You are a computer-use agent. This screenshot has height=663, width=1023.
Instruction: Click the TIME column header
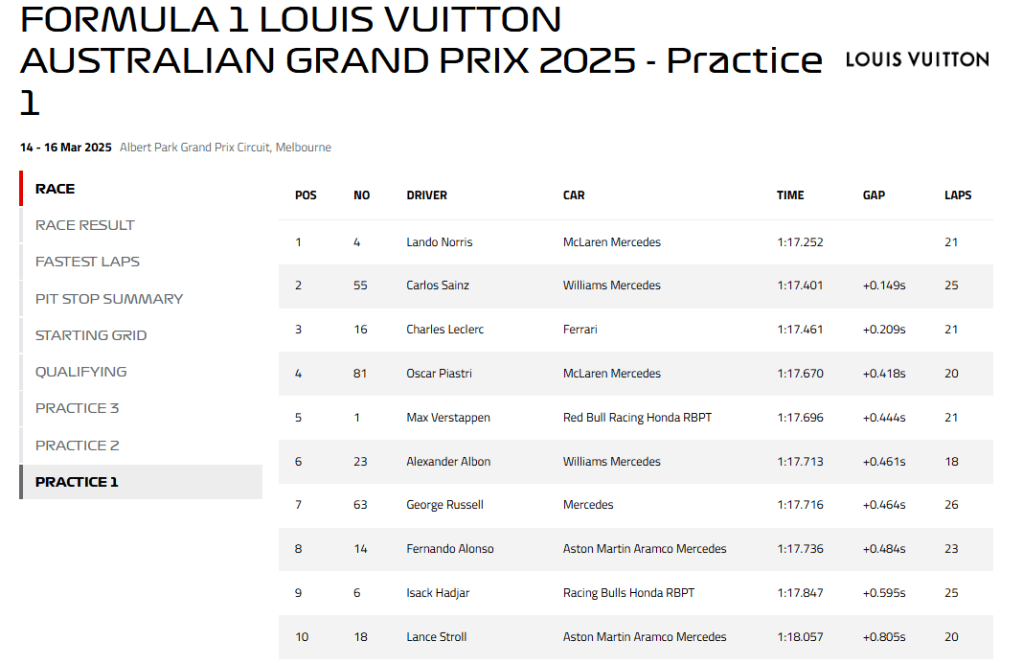point(790,196)
